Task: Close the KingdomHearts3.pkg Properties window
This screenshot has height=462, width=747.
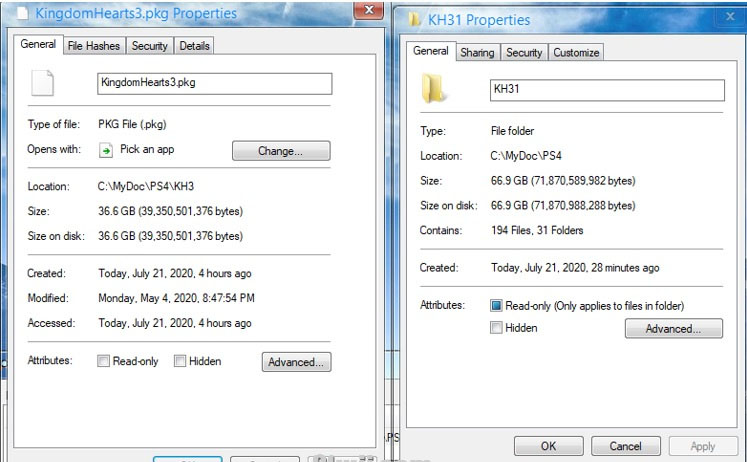Action: point(369,10)
